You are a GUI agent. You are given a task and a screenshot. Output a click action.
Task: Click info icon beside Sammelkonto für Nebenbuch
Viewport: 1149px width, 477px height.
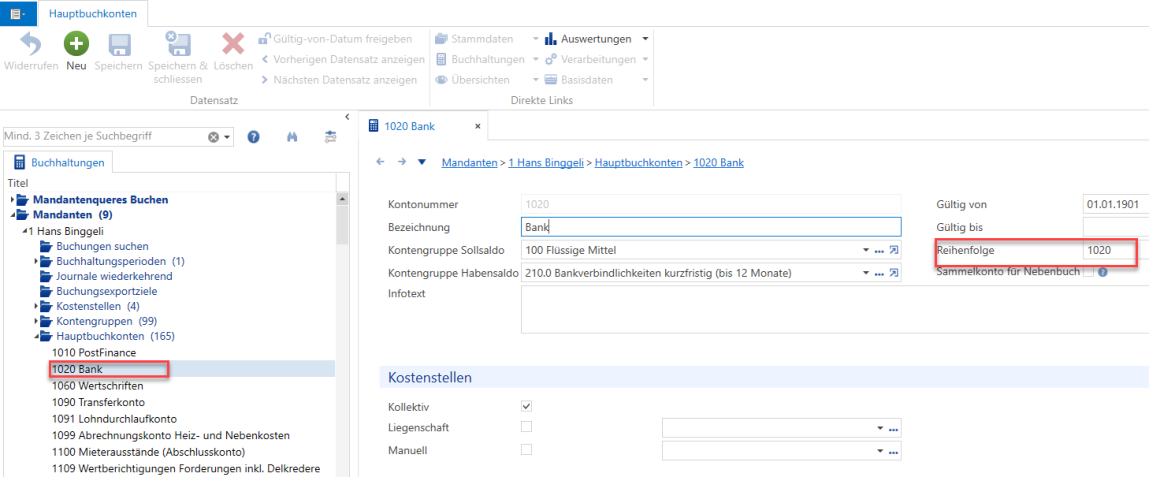click(1101, 272)
